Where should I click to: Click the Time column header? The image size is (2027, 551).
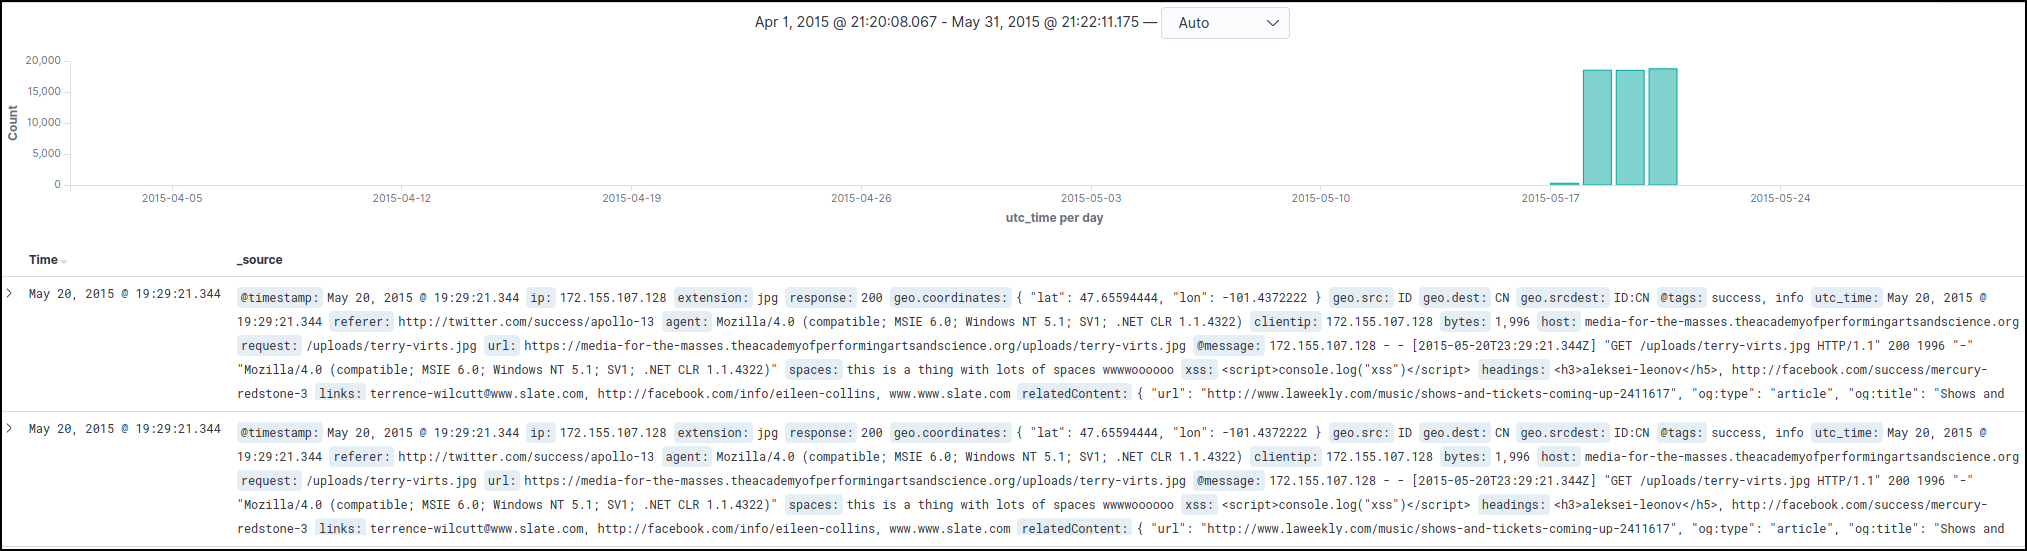pos(43,260)
